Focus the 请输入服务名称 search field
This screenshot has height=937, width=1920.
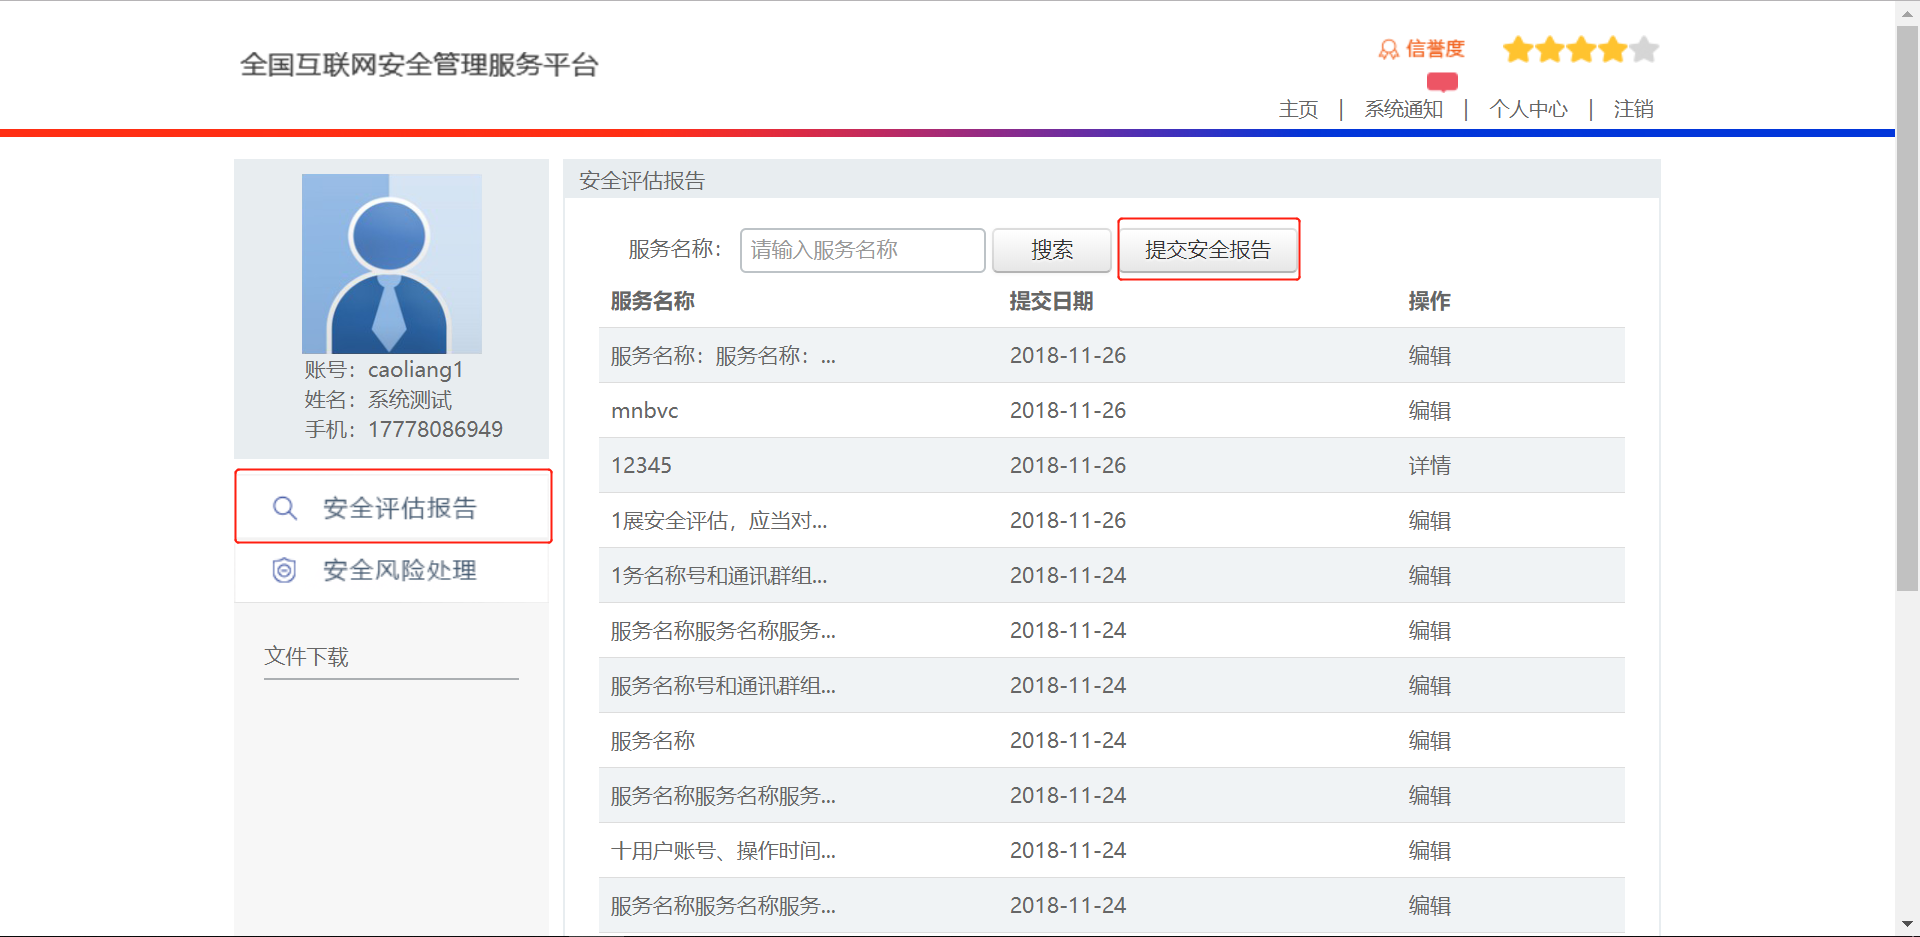pos(863,250)
